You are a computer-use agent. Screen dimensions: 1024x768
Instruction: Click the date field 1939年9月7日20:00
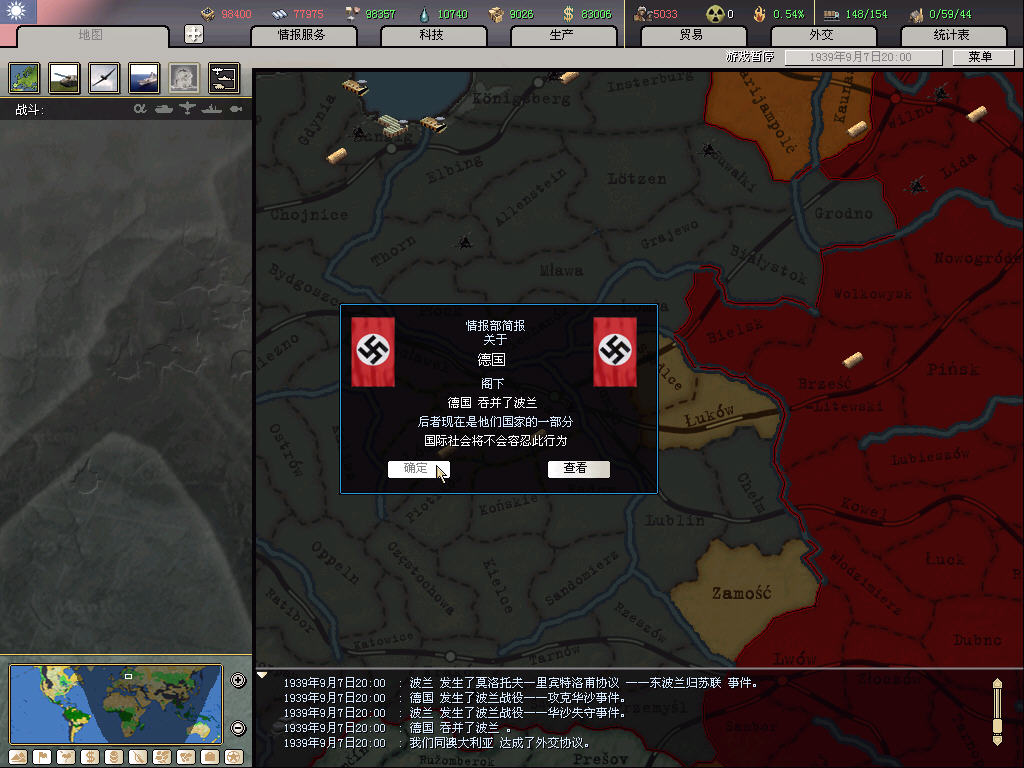[863, 57]
